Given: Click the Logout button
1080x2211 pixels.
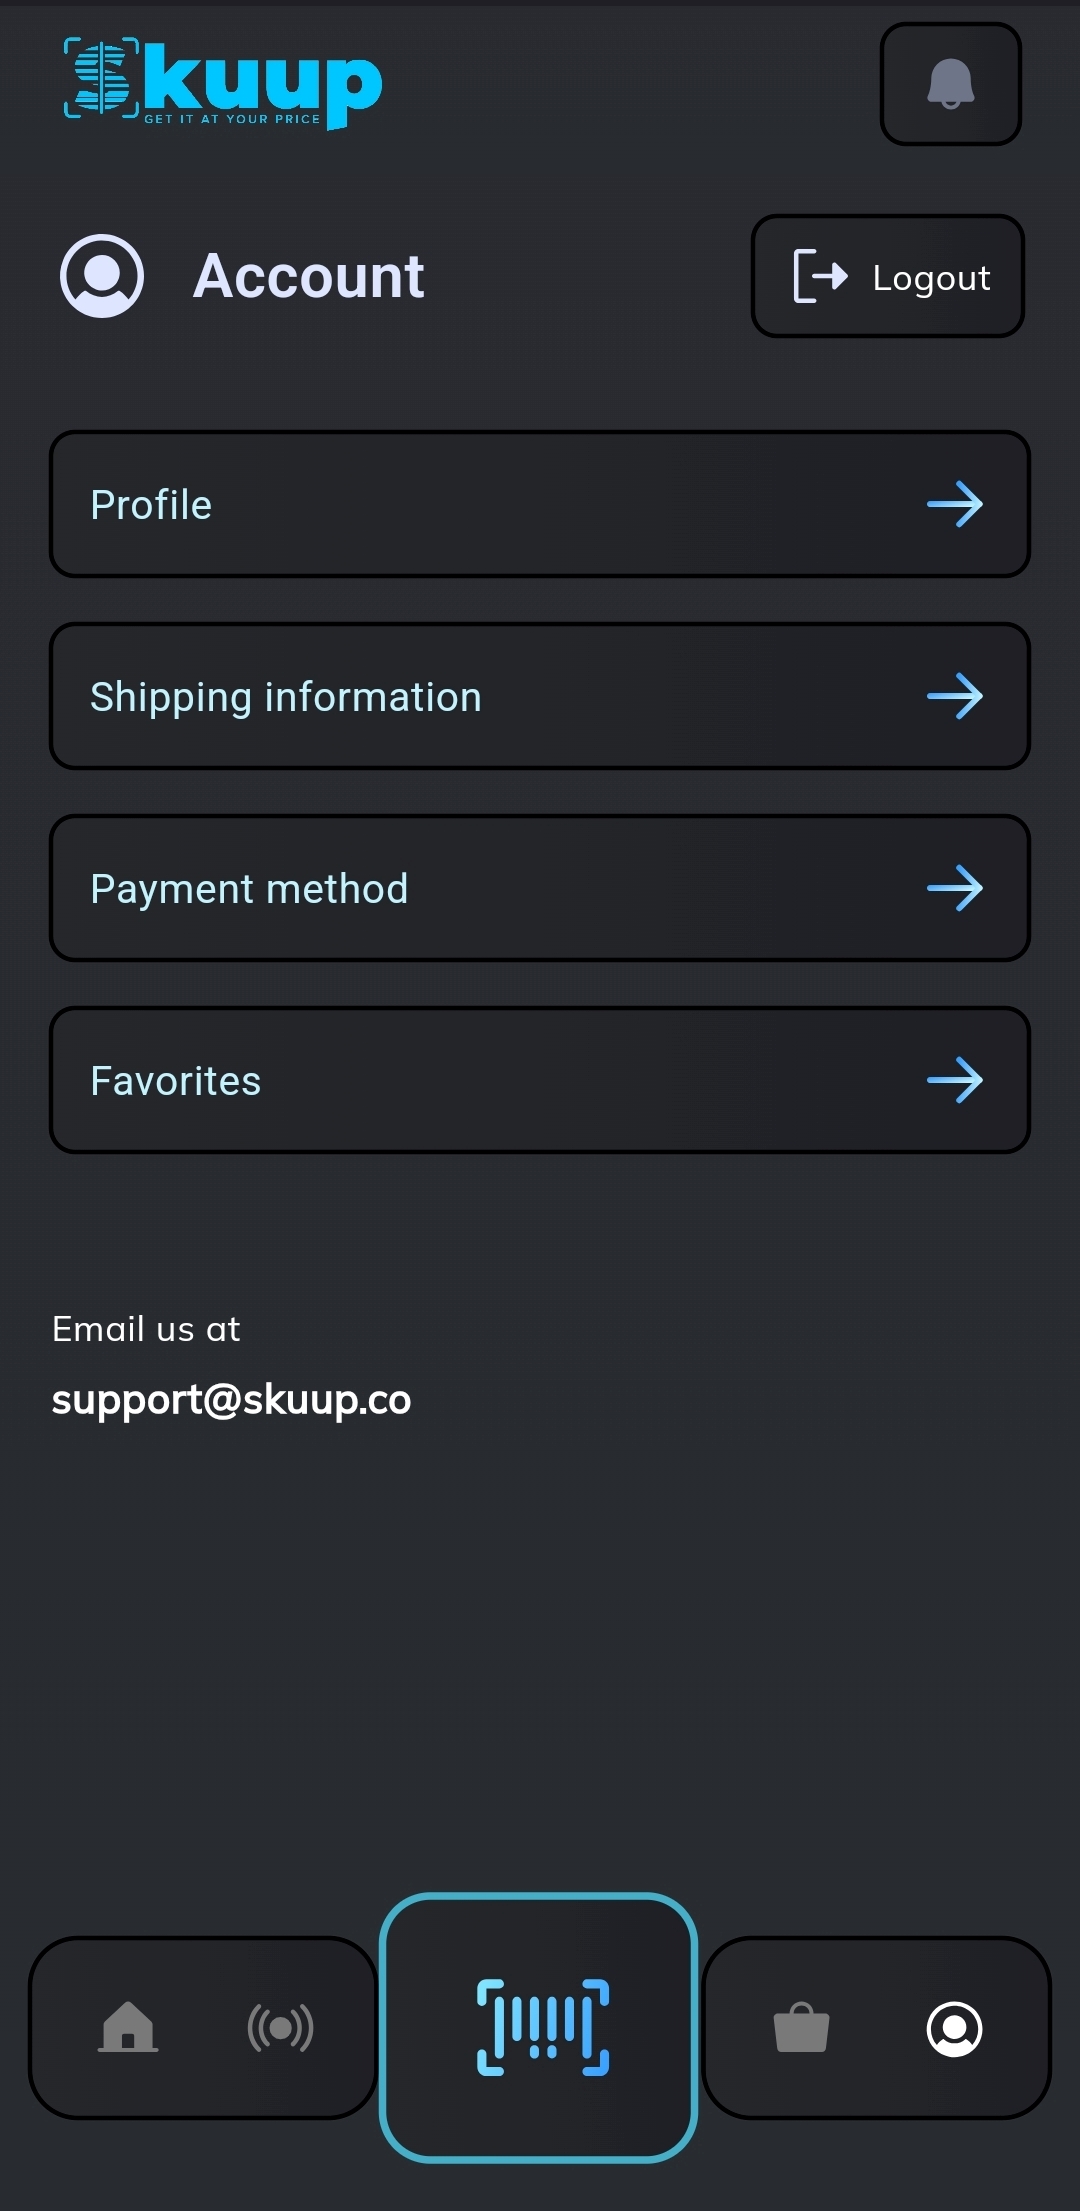Looking at the screenshot, I should (x=888, y=277).
